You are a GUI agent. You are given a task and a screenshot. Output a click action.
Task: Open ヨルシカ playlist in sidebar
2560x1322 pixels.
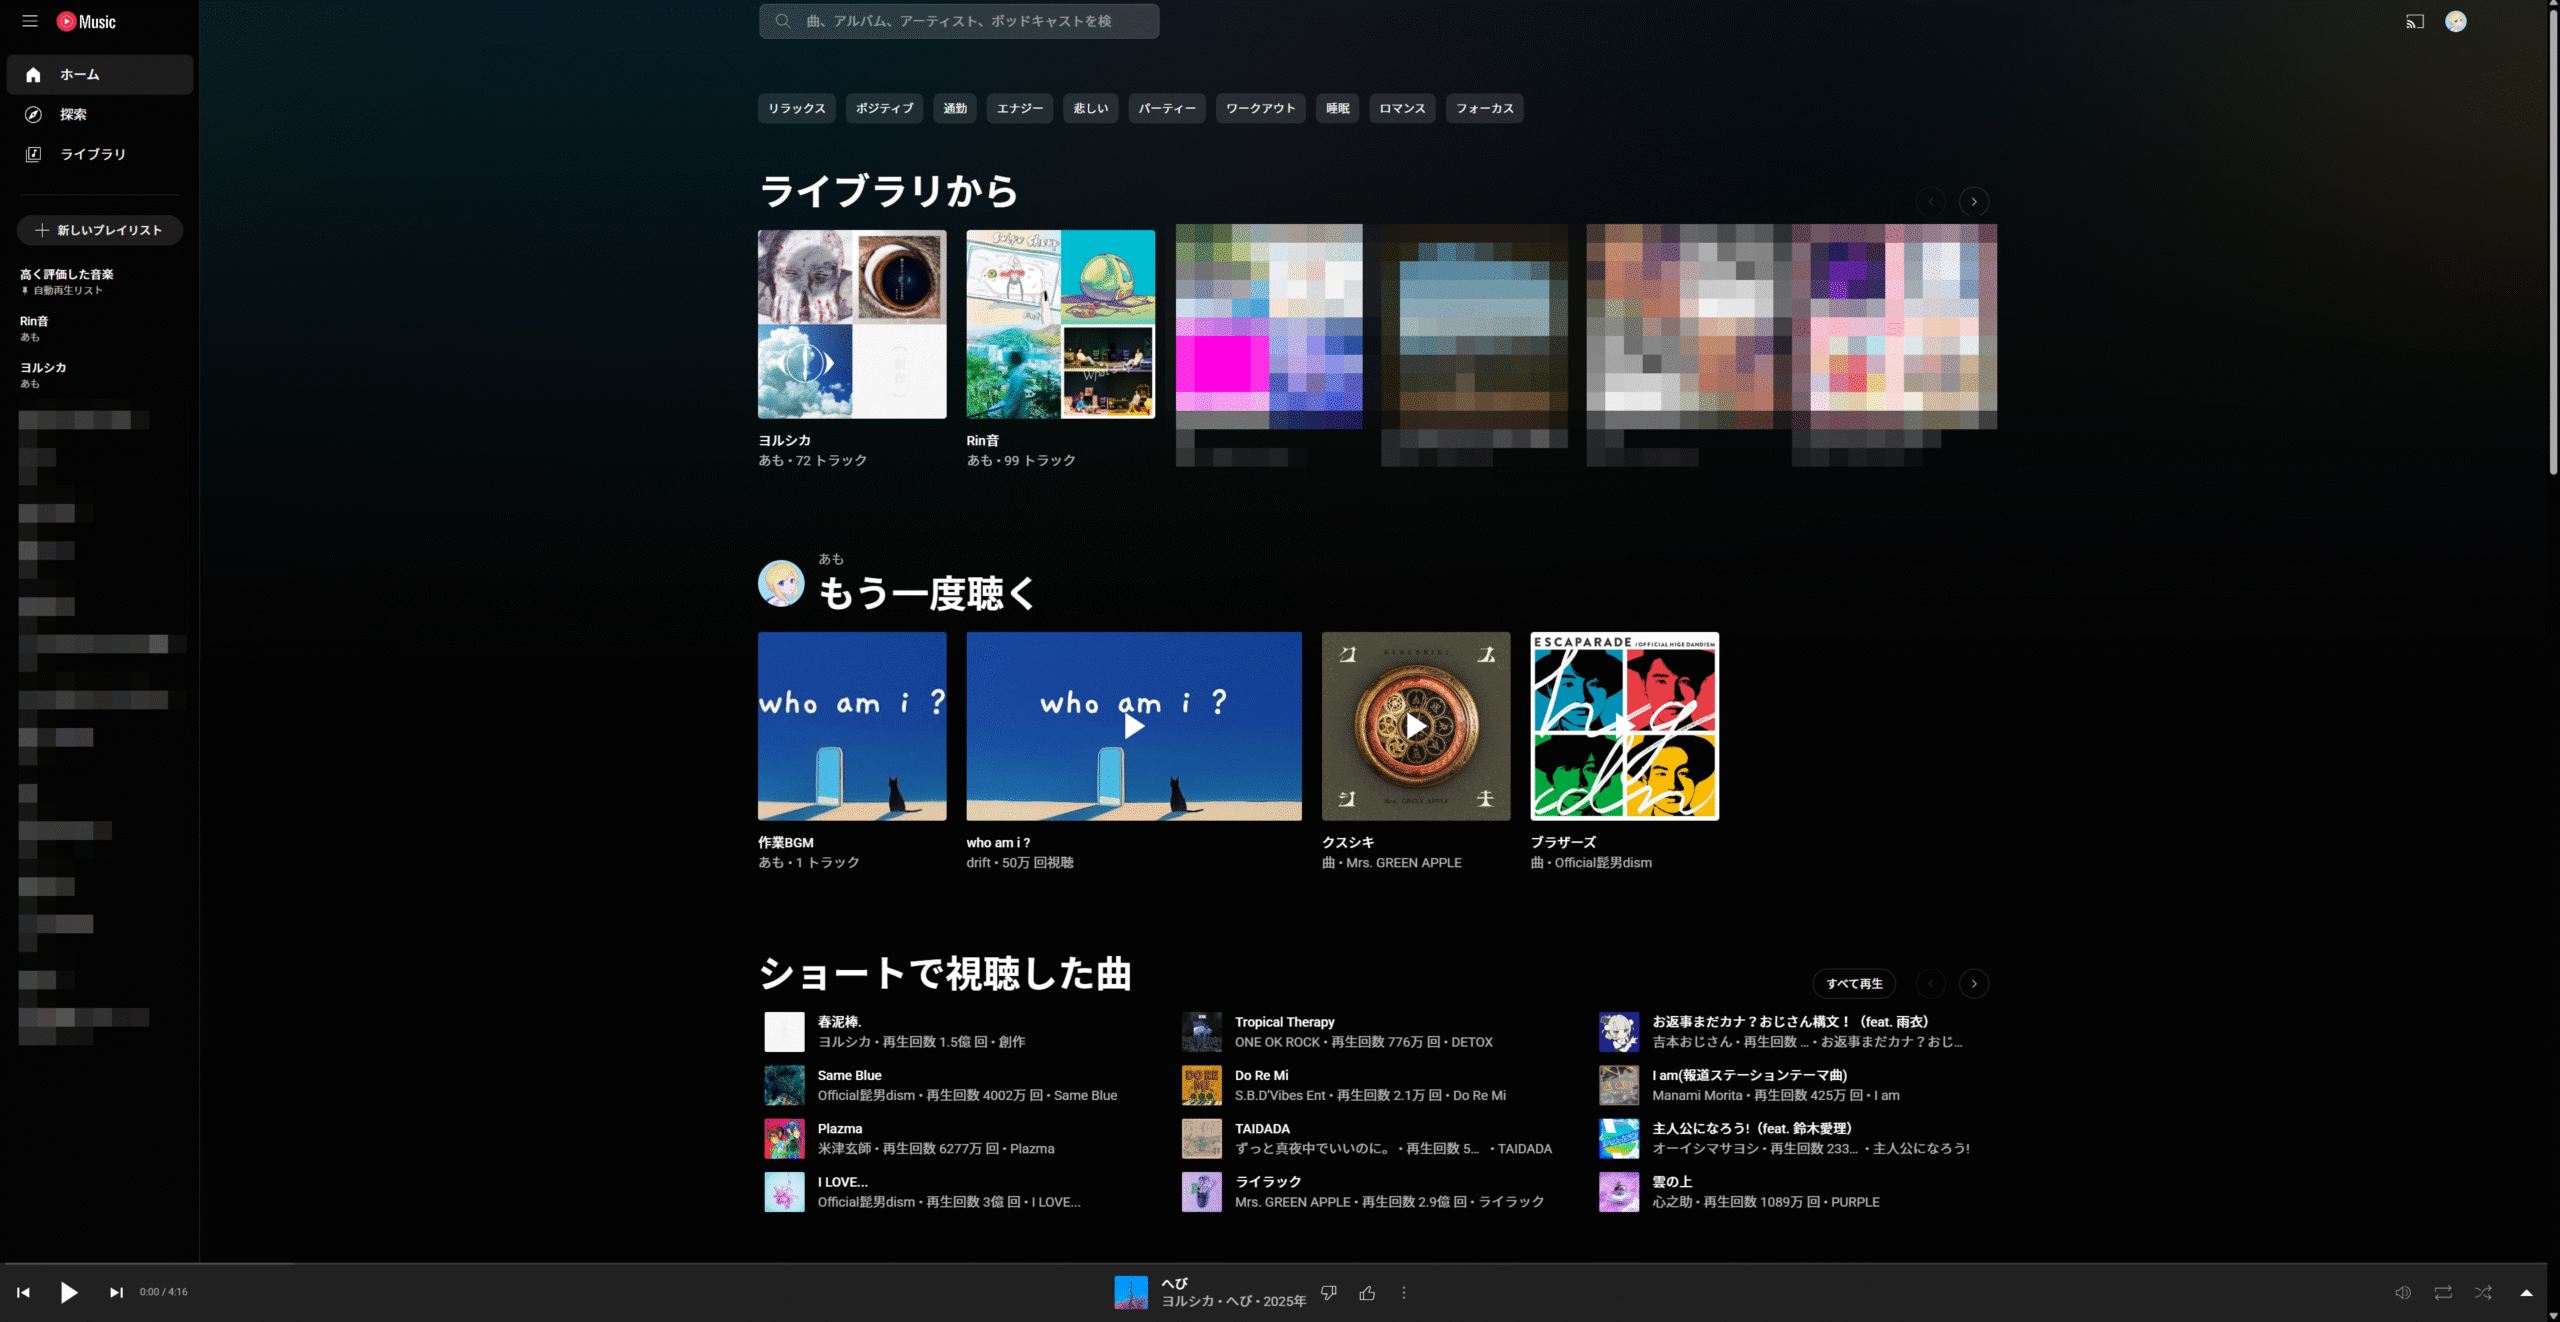[100, 375]
